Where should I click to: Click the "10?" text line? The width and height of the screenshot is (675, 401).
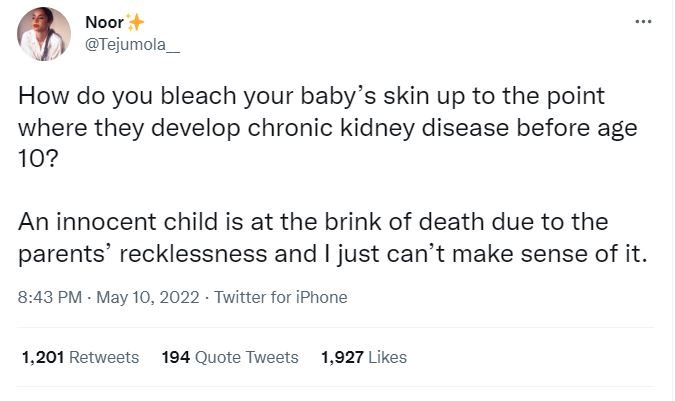point(38,161)
